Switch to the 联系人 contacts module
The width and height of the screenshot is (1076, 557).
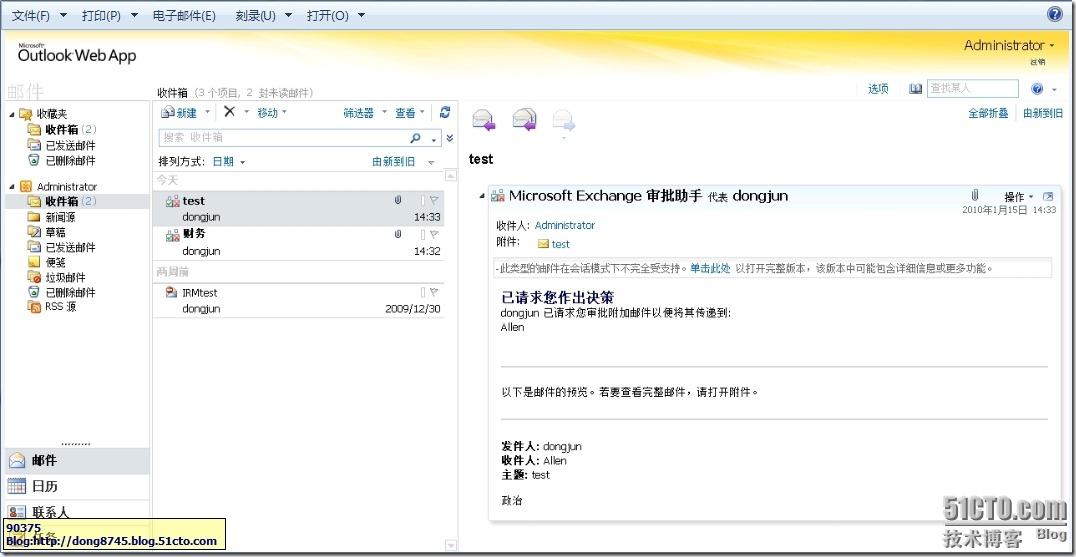point(75,511)
